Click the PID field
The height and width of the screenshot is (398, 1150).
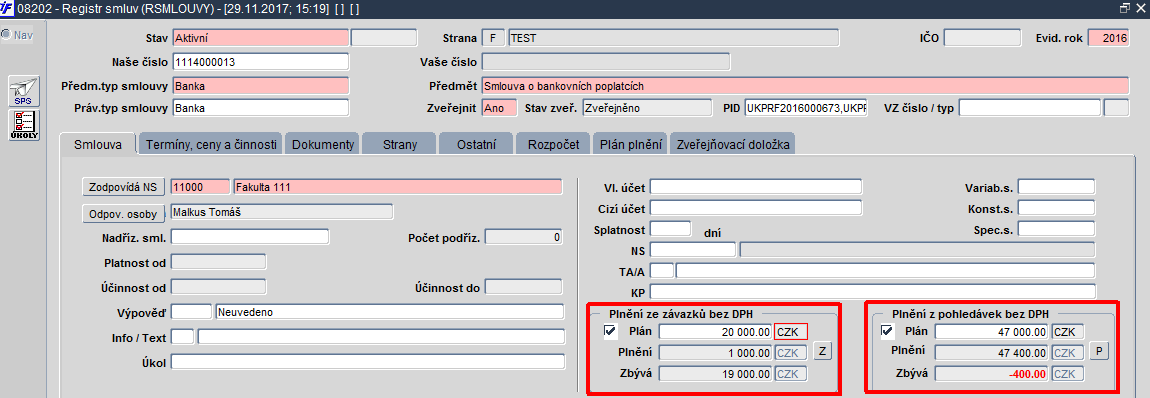[x=805, y=108]
